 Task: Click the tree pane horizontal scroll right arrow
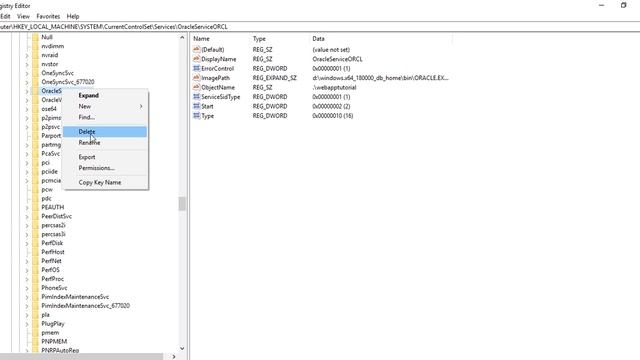(x=174, y=356)
